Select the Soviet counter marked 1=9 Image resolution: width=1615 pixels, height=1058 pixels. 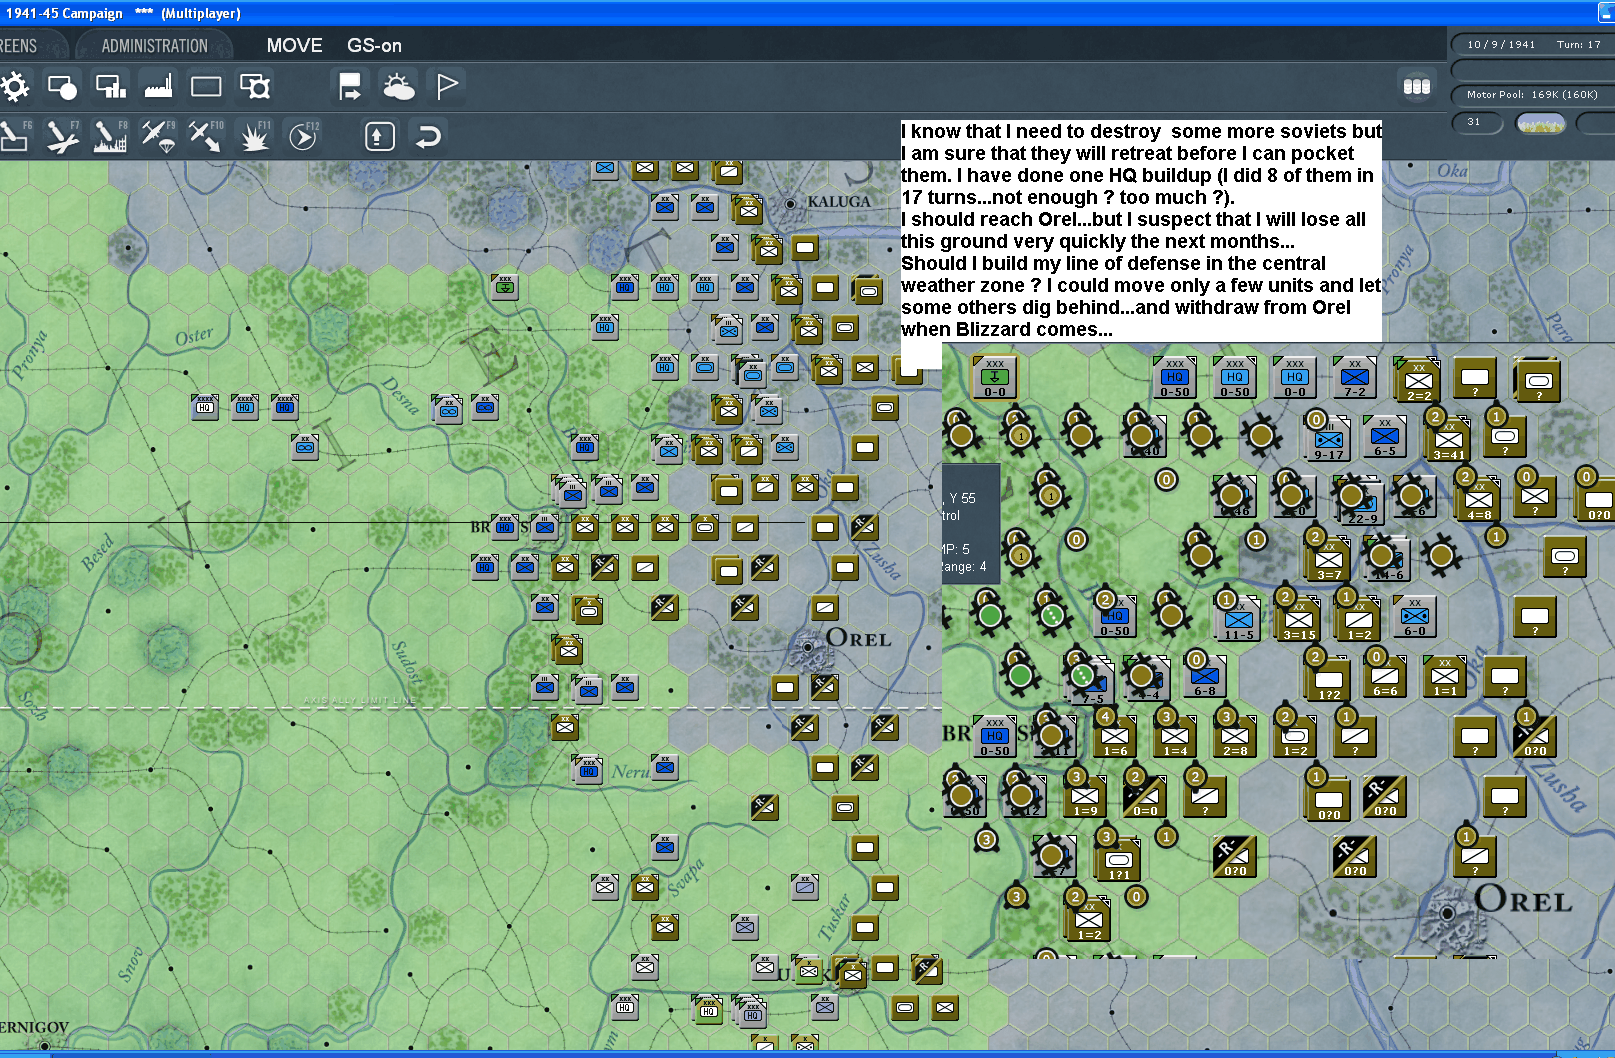click(x=1084, y=797)
